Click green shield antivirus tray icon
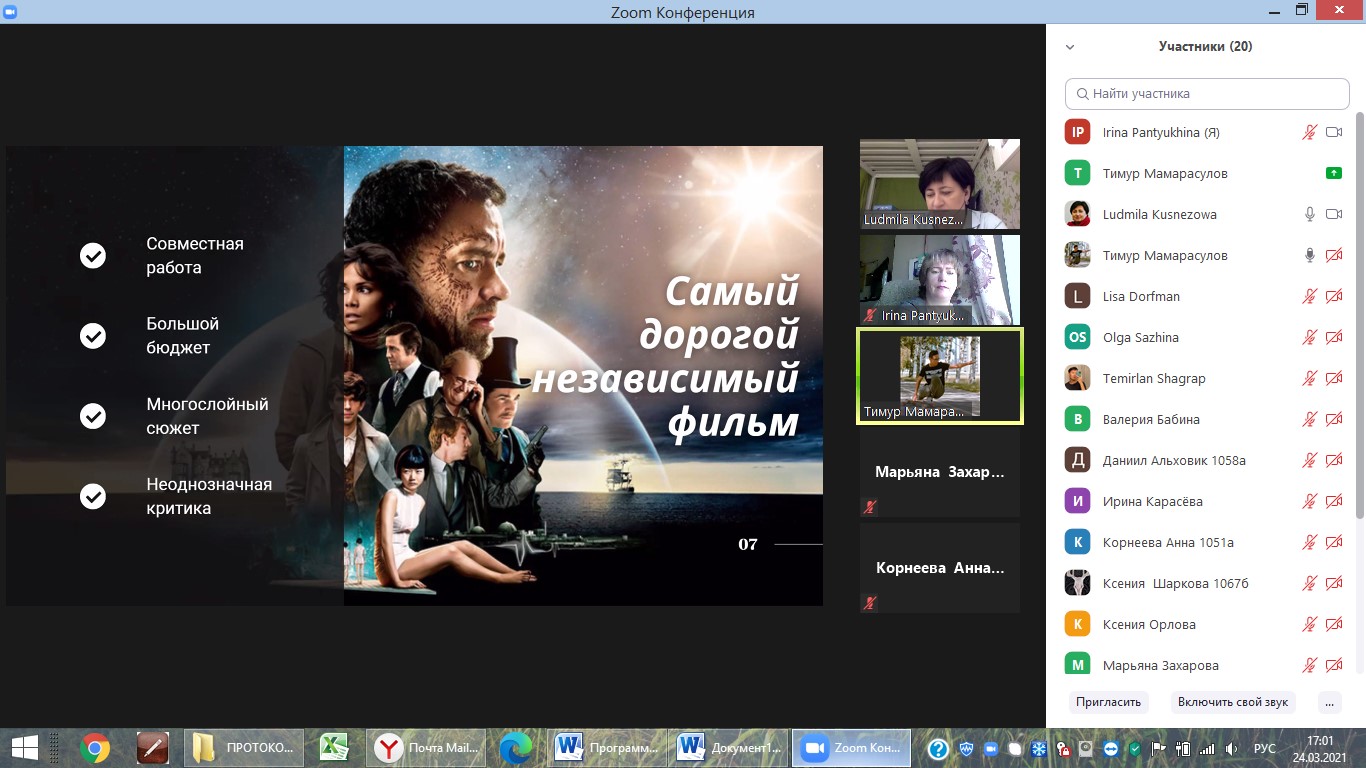Screen dimensions: 1366x768 [1135, 749]
